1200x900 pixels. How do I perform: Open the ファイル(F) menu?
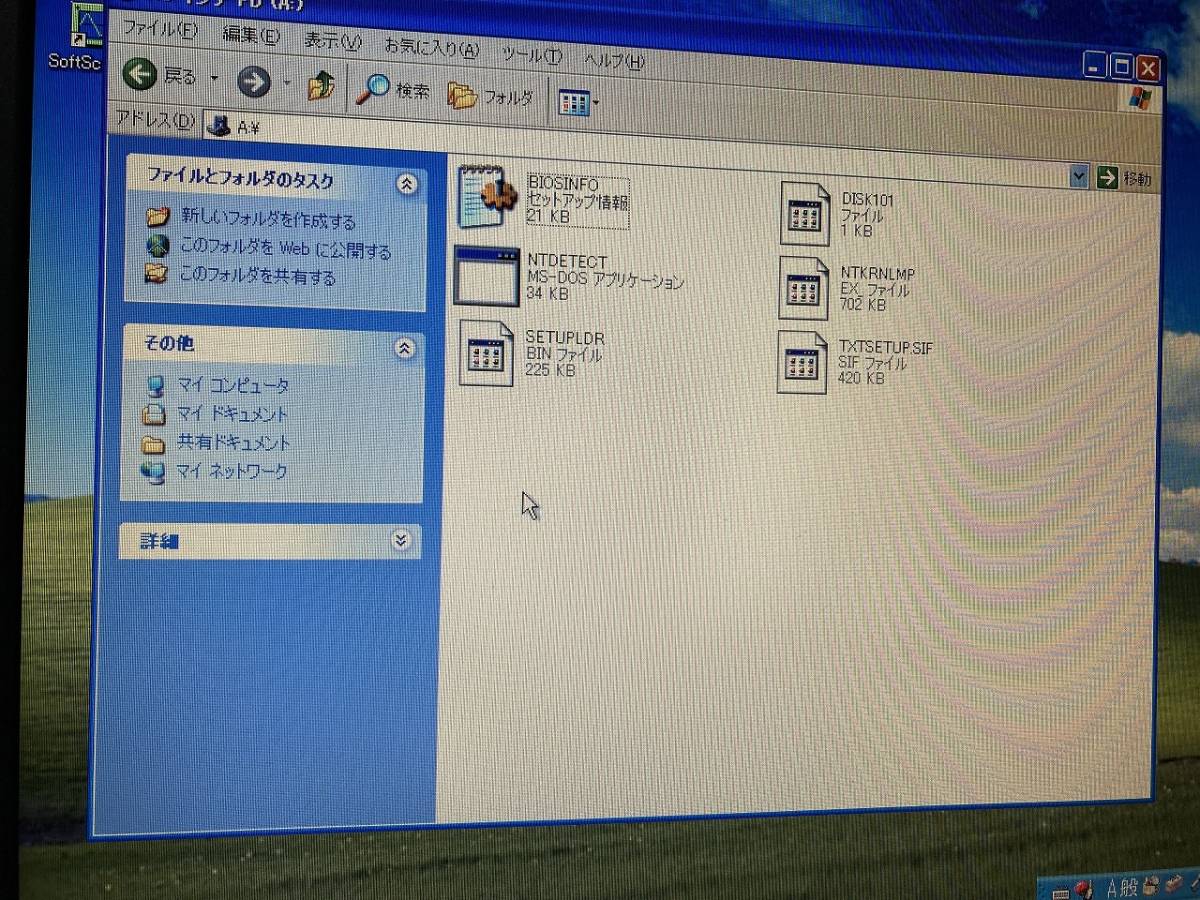[160, 29]
